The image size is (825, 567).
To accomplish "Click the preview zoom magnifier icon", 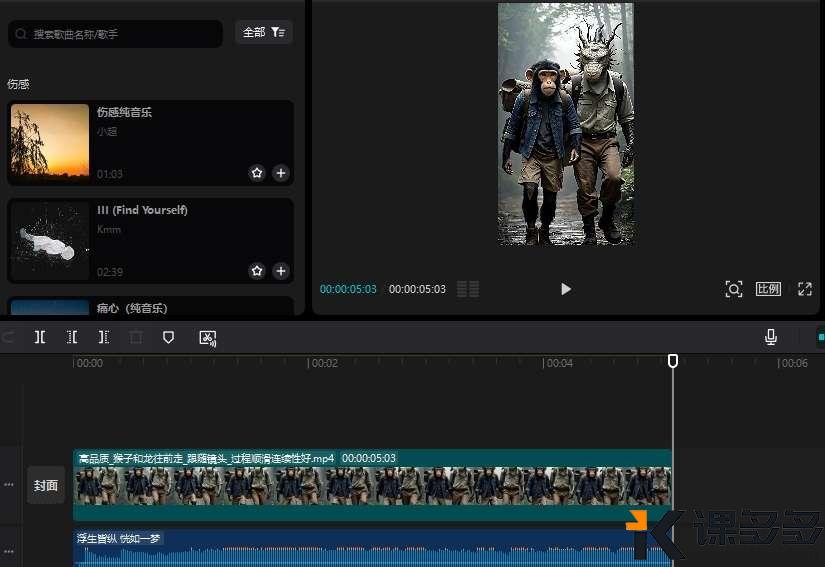I will pos(733,289).
